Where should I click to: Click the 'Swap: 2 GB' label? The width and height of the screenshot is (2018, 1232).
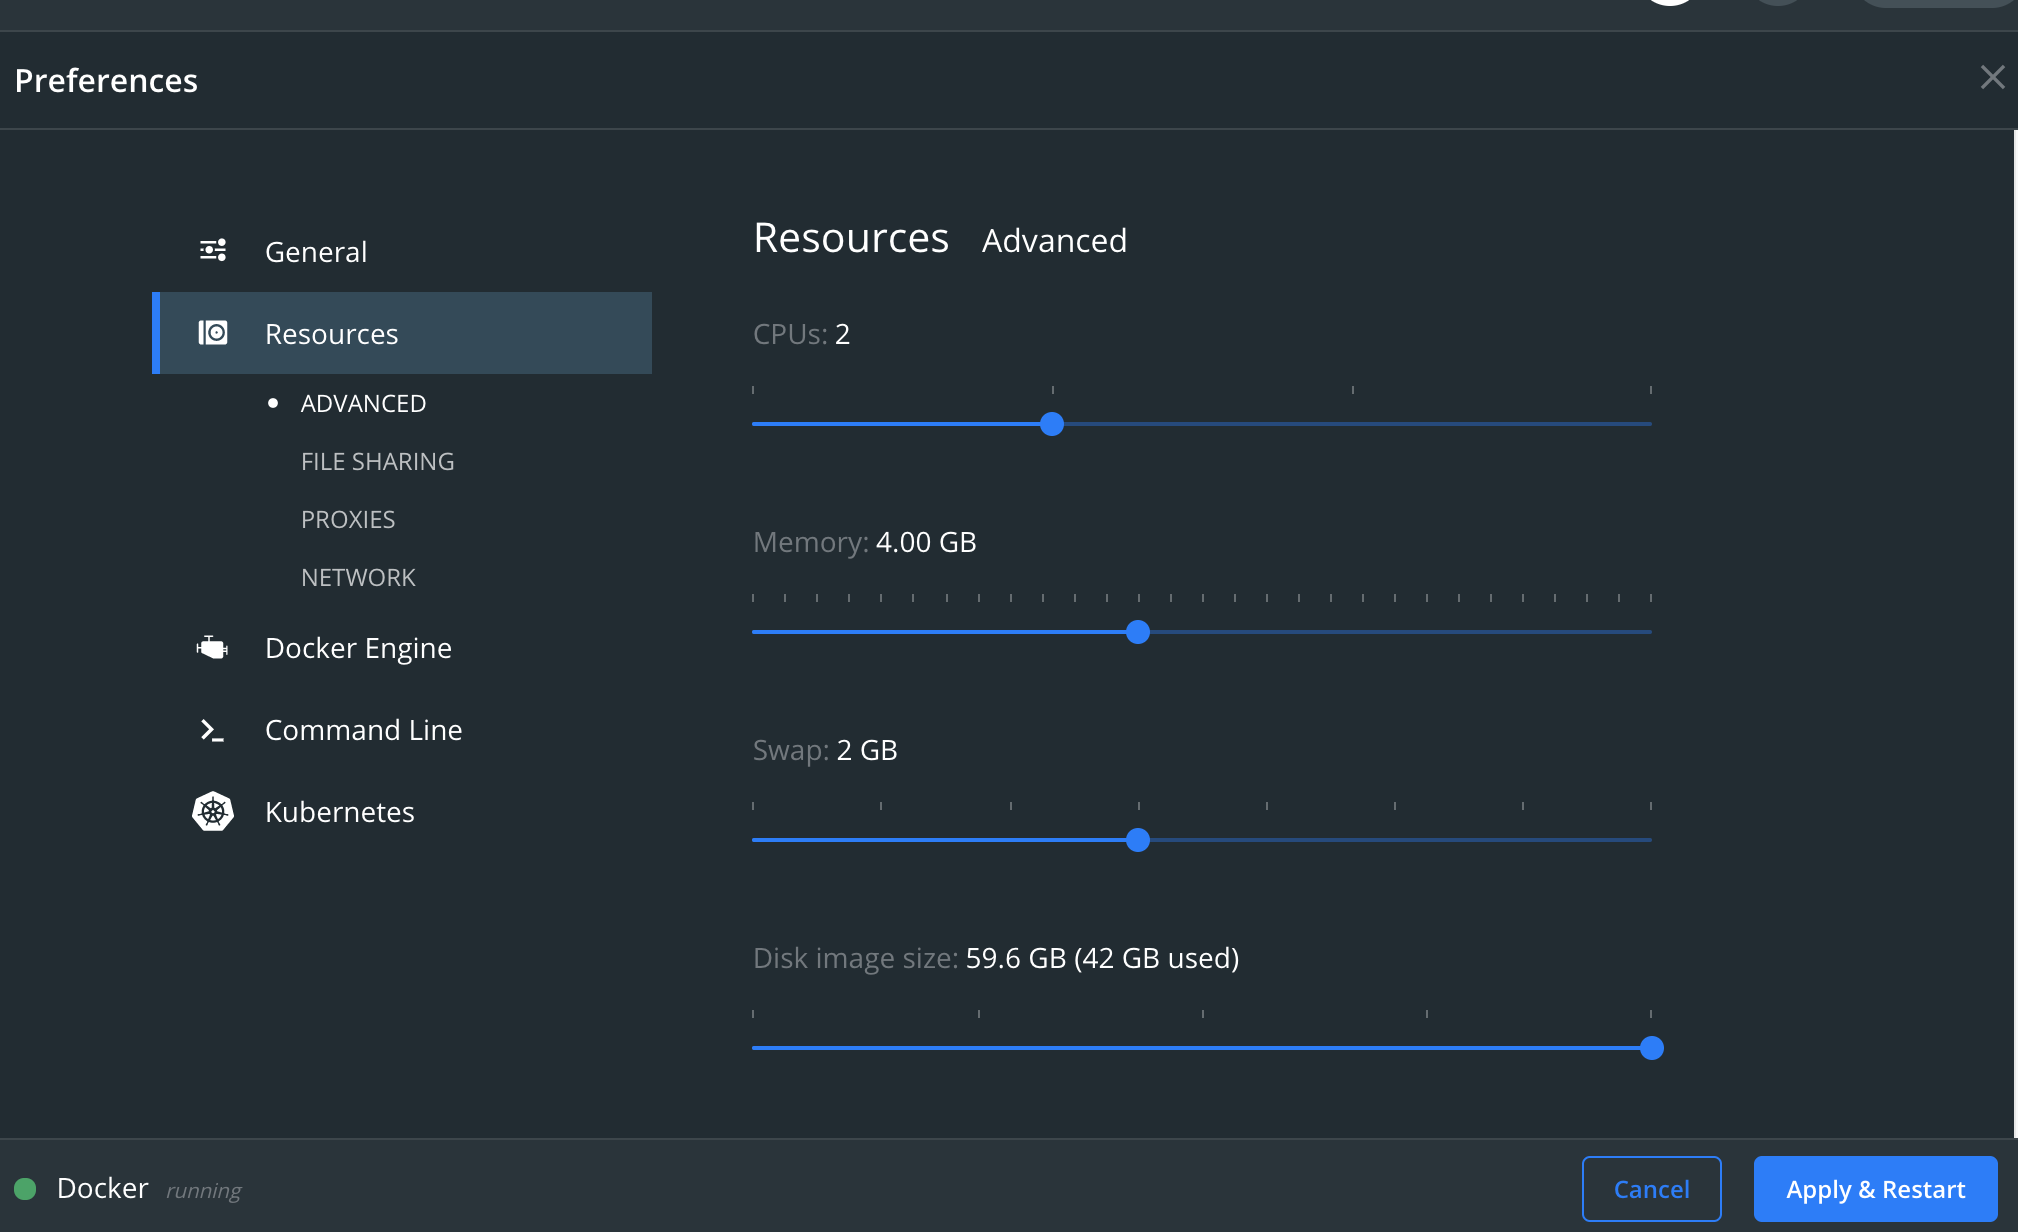point(825,750)
